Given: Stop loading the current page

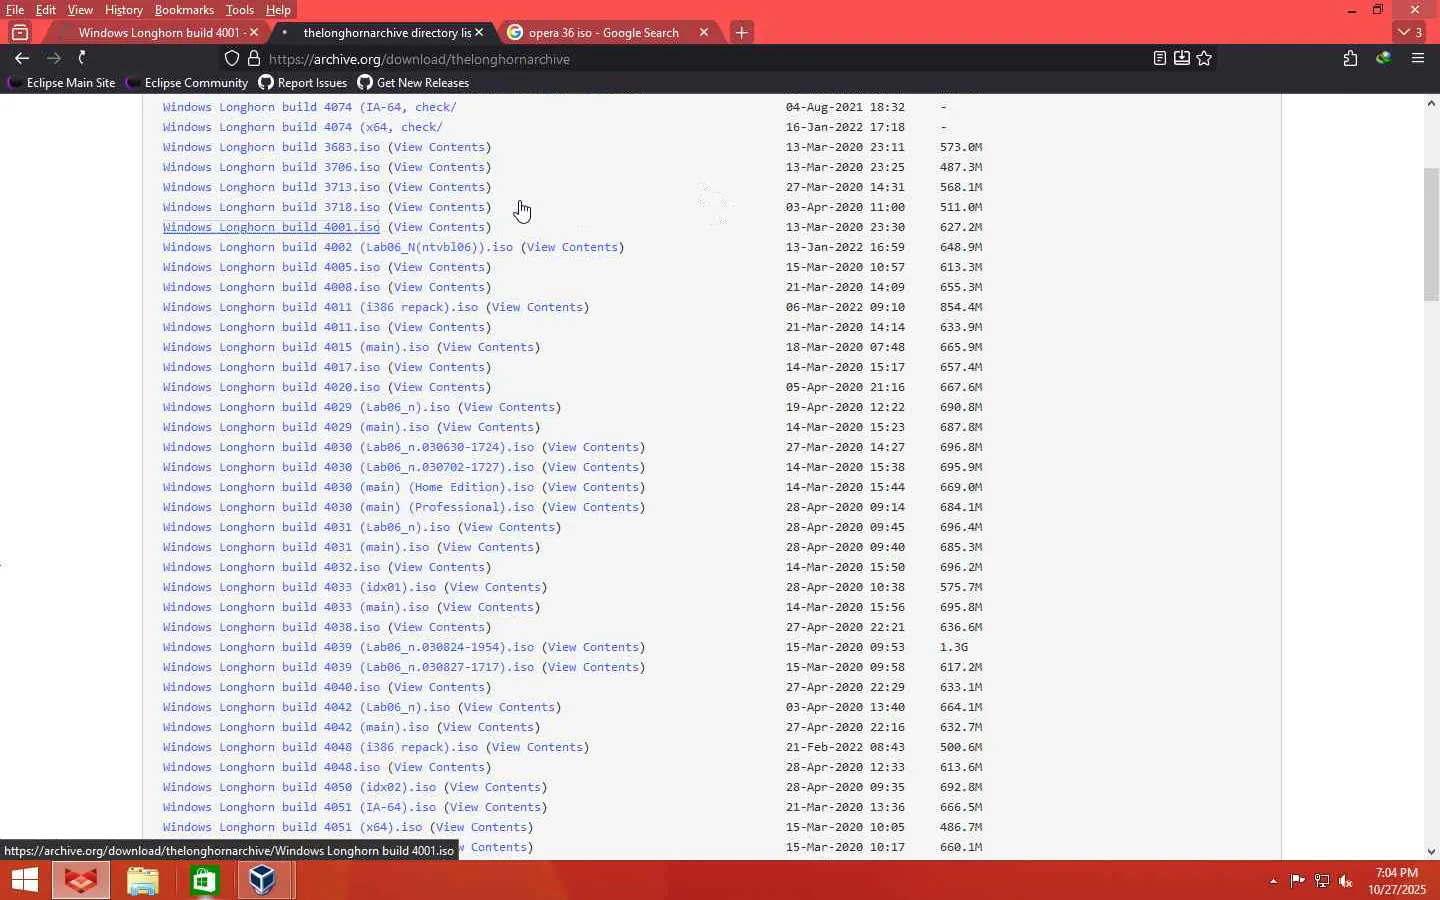Looking at the screenshot, I should pyautogui.click(x=83, y=58).
